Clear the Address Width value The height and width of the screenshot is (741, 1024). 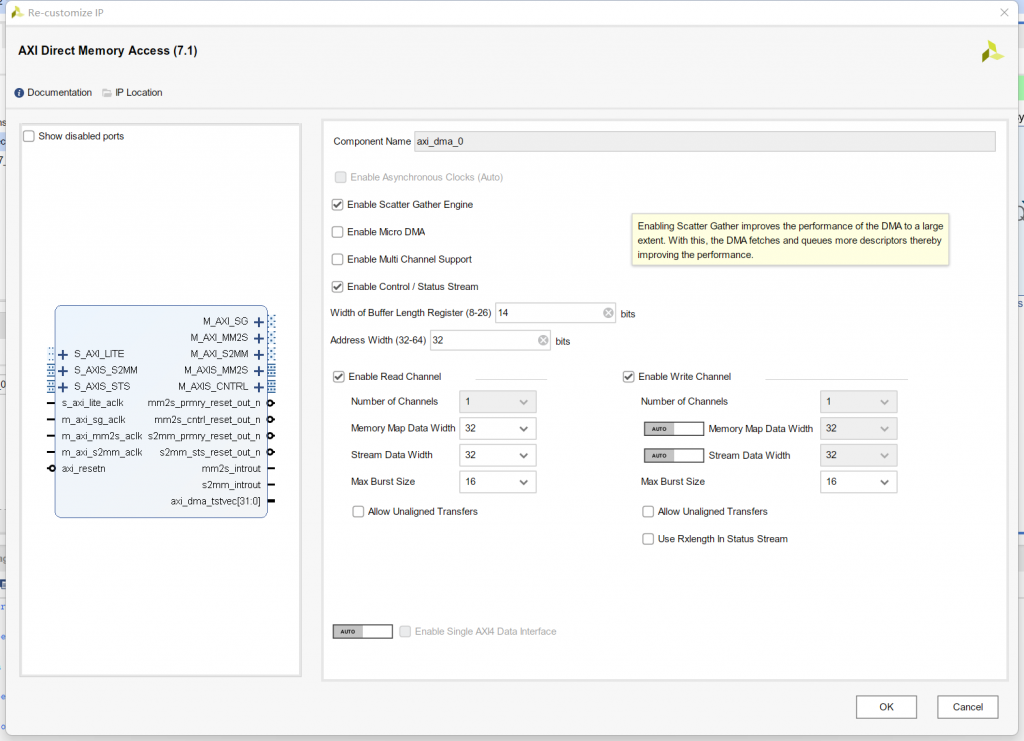coord(543,340)
